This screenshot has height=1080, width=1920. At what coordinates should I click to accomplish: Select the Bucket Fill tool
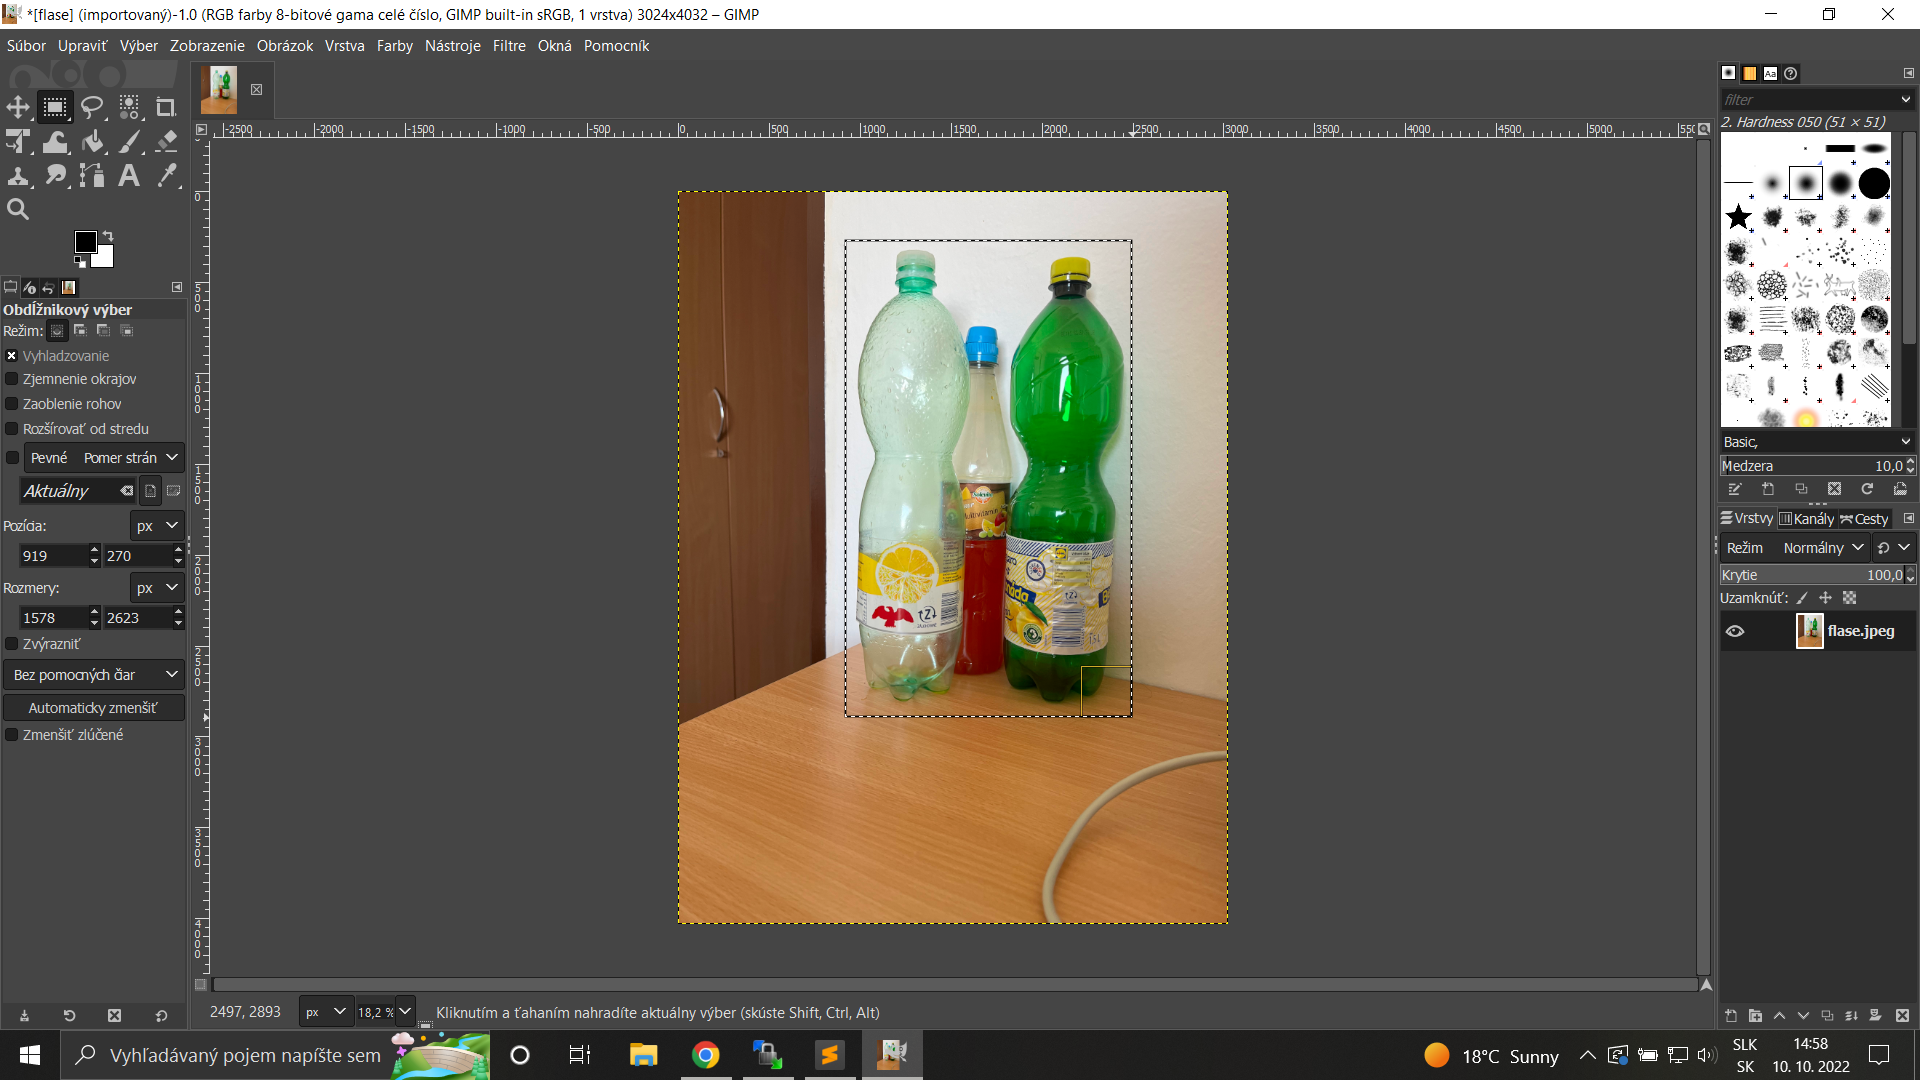point(92,142)
